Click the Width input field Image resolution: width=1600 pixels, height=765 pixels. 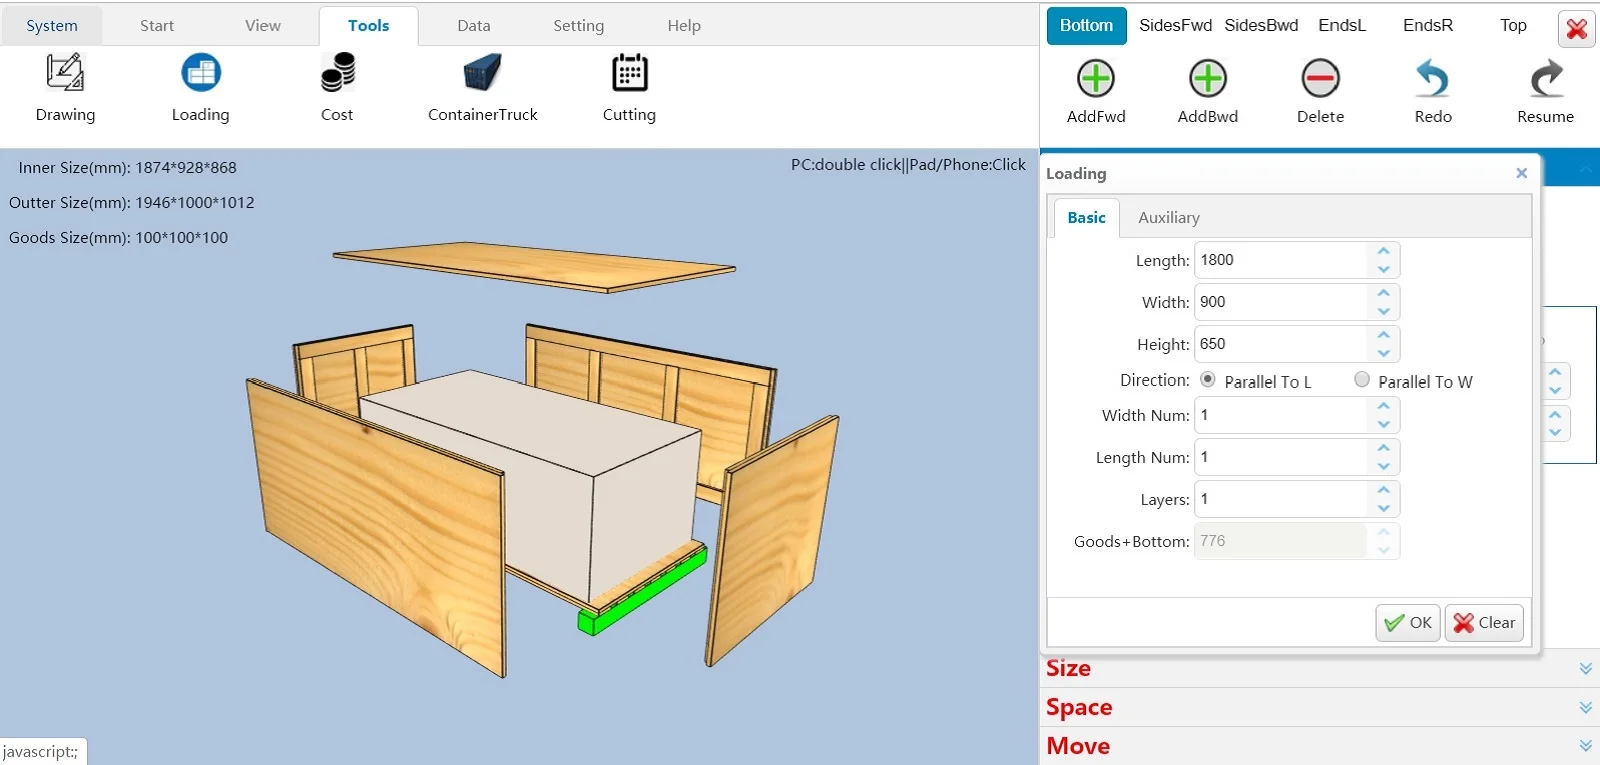[1281, 302]
